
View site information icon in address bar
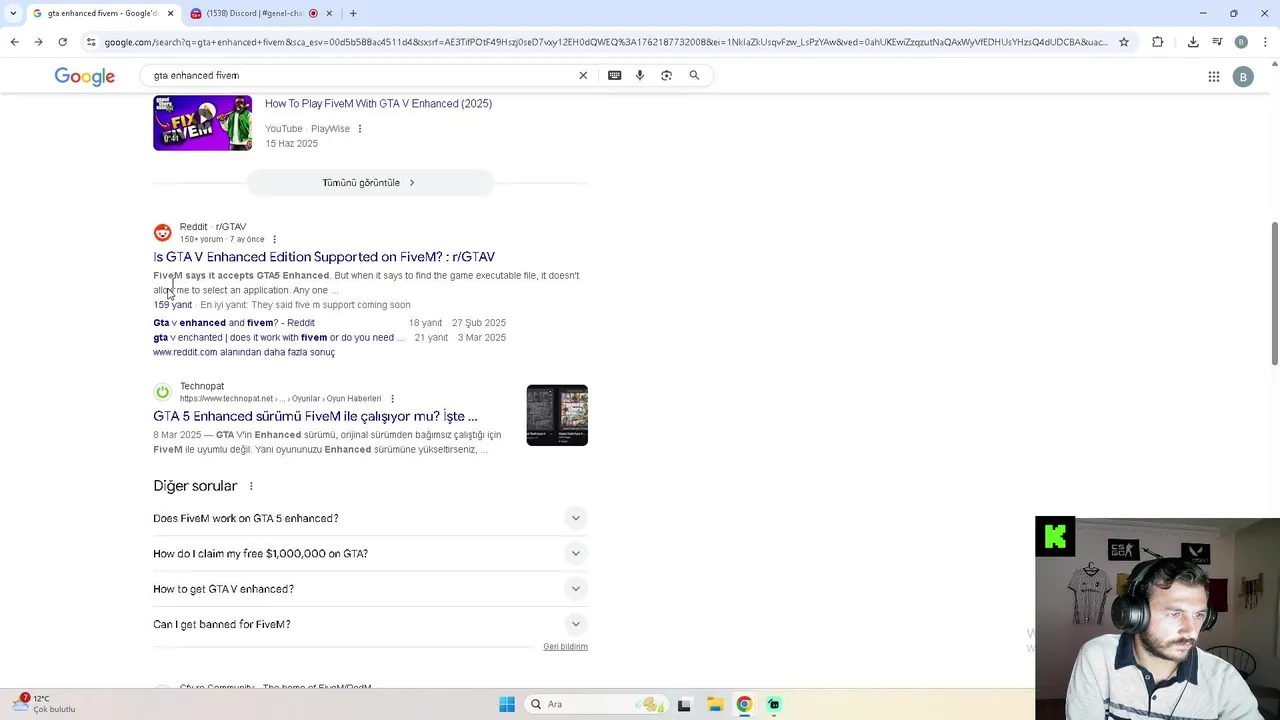(x=91, y=42)
